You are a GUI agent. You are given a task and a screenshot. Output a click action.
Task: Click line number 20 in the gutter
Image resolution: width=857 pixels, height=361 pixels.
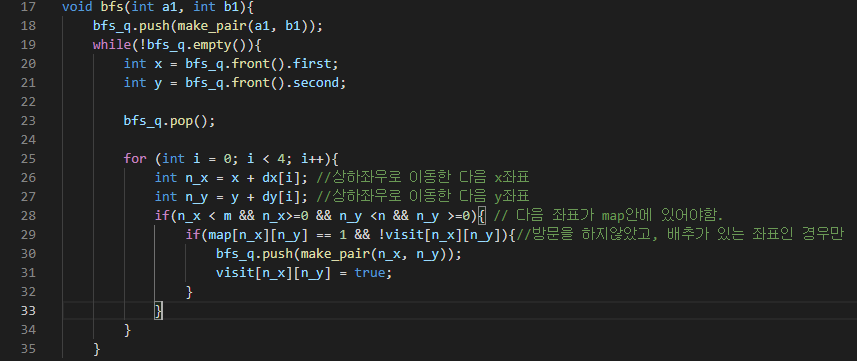pos(27,64)
